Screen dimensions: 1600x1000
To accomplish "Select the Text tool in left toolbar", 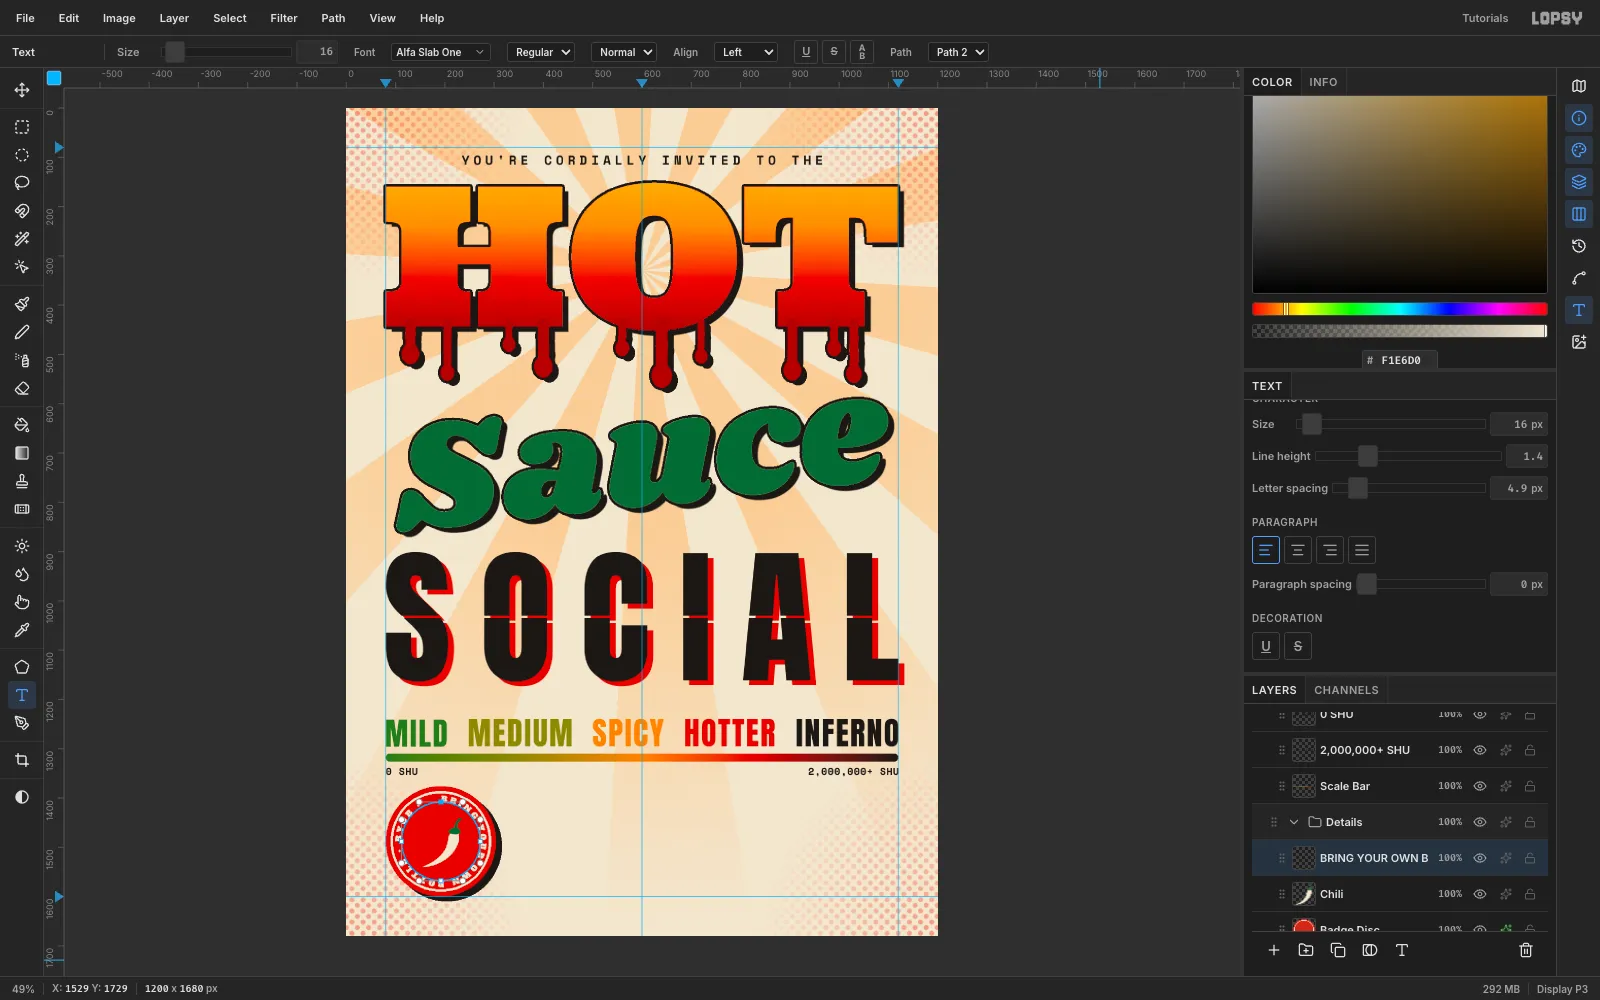I will (x=22, y=695).
